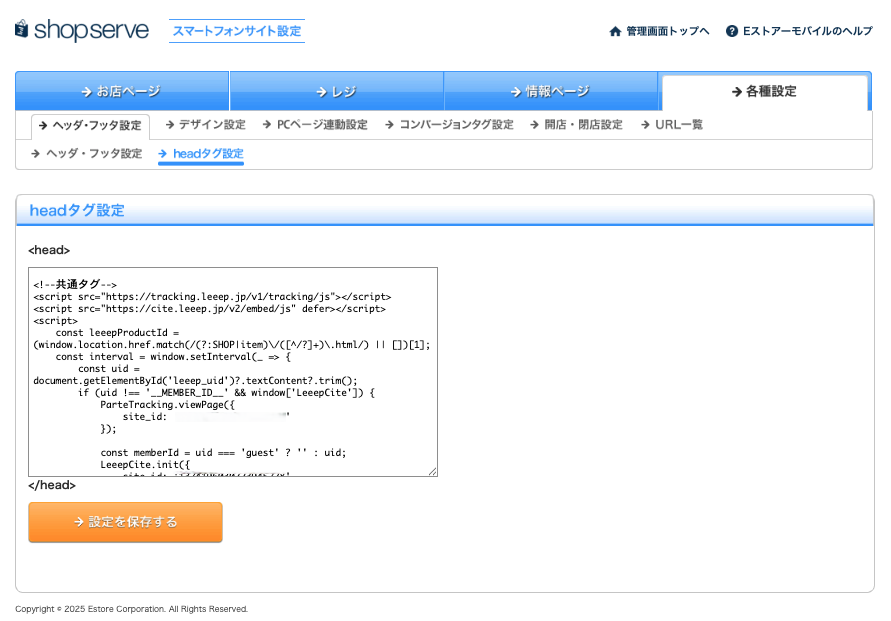Screen dimensions: 891x621
Task: Click arrow icon before デザイン設定
Action: click(170, 124)
